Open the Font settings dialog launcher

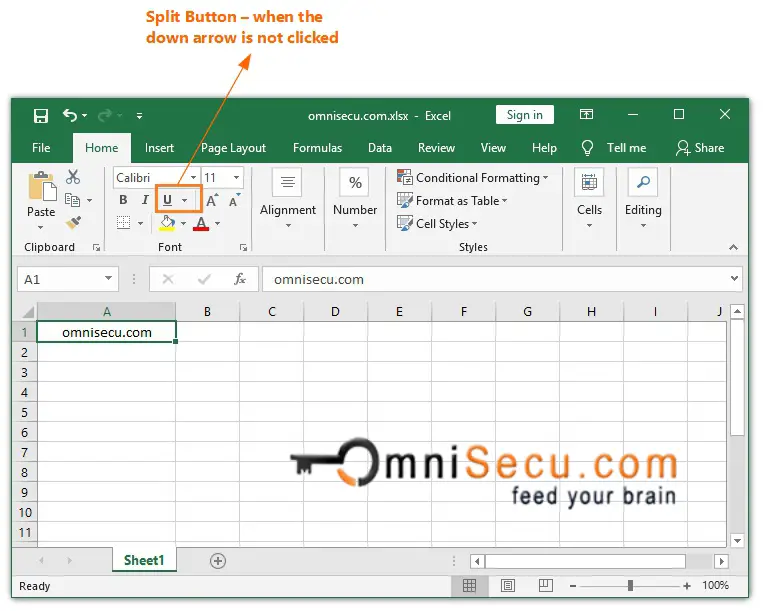243,248
